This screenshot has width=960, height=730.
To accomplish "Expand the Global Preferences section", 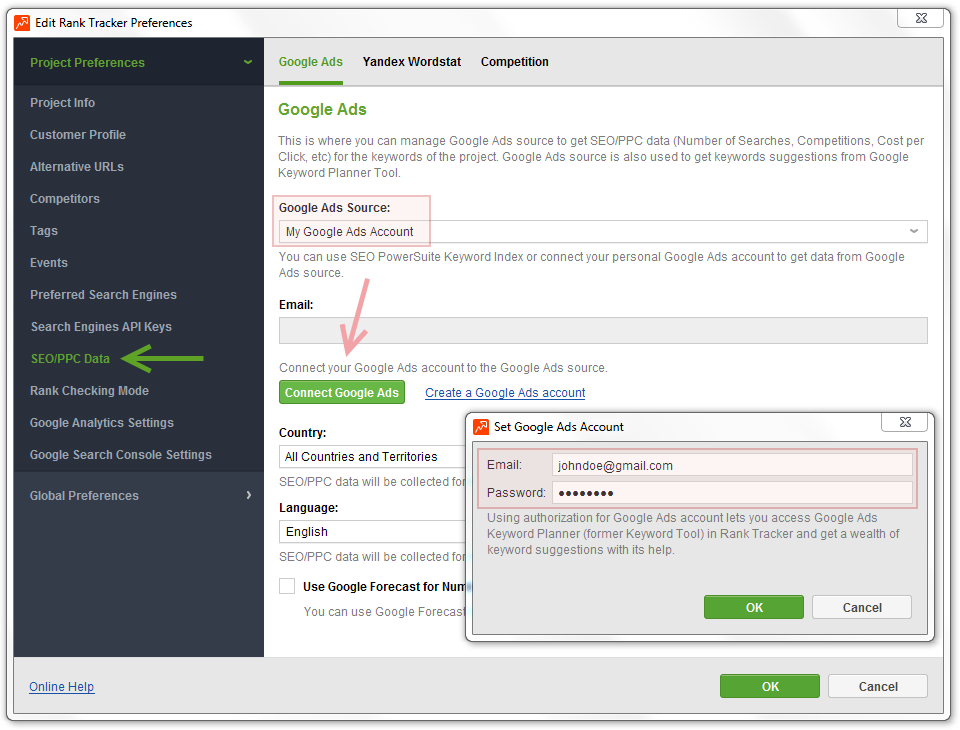I will pyautogui.click(x=249, y=495).
